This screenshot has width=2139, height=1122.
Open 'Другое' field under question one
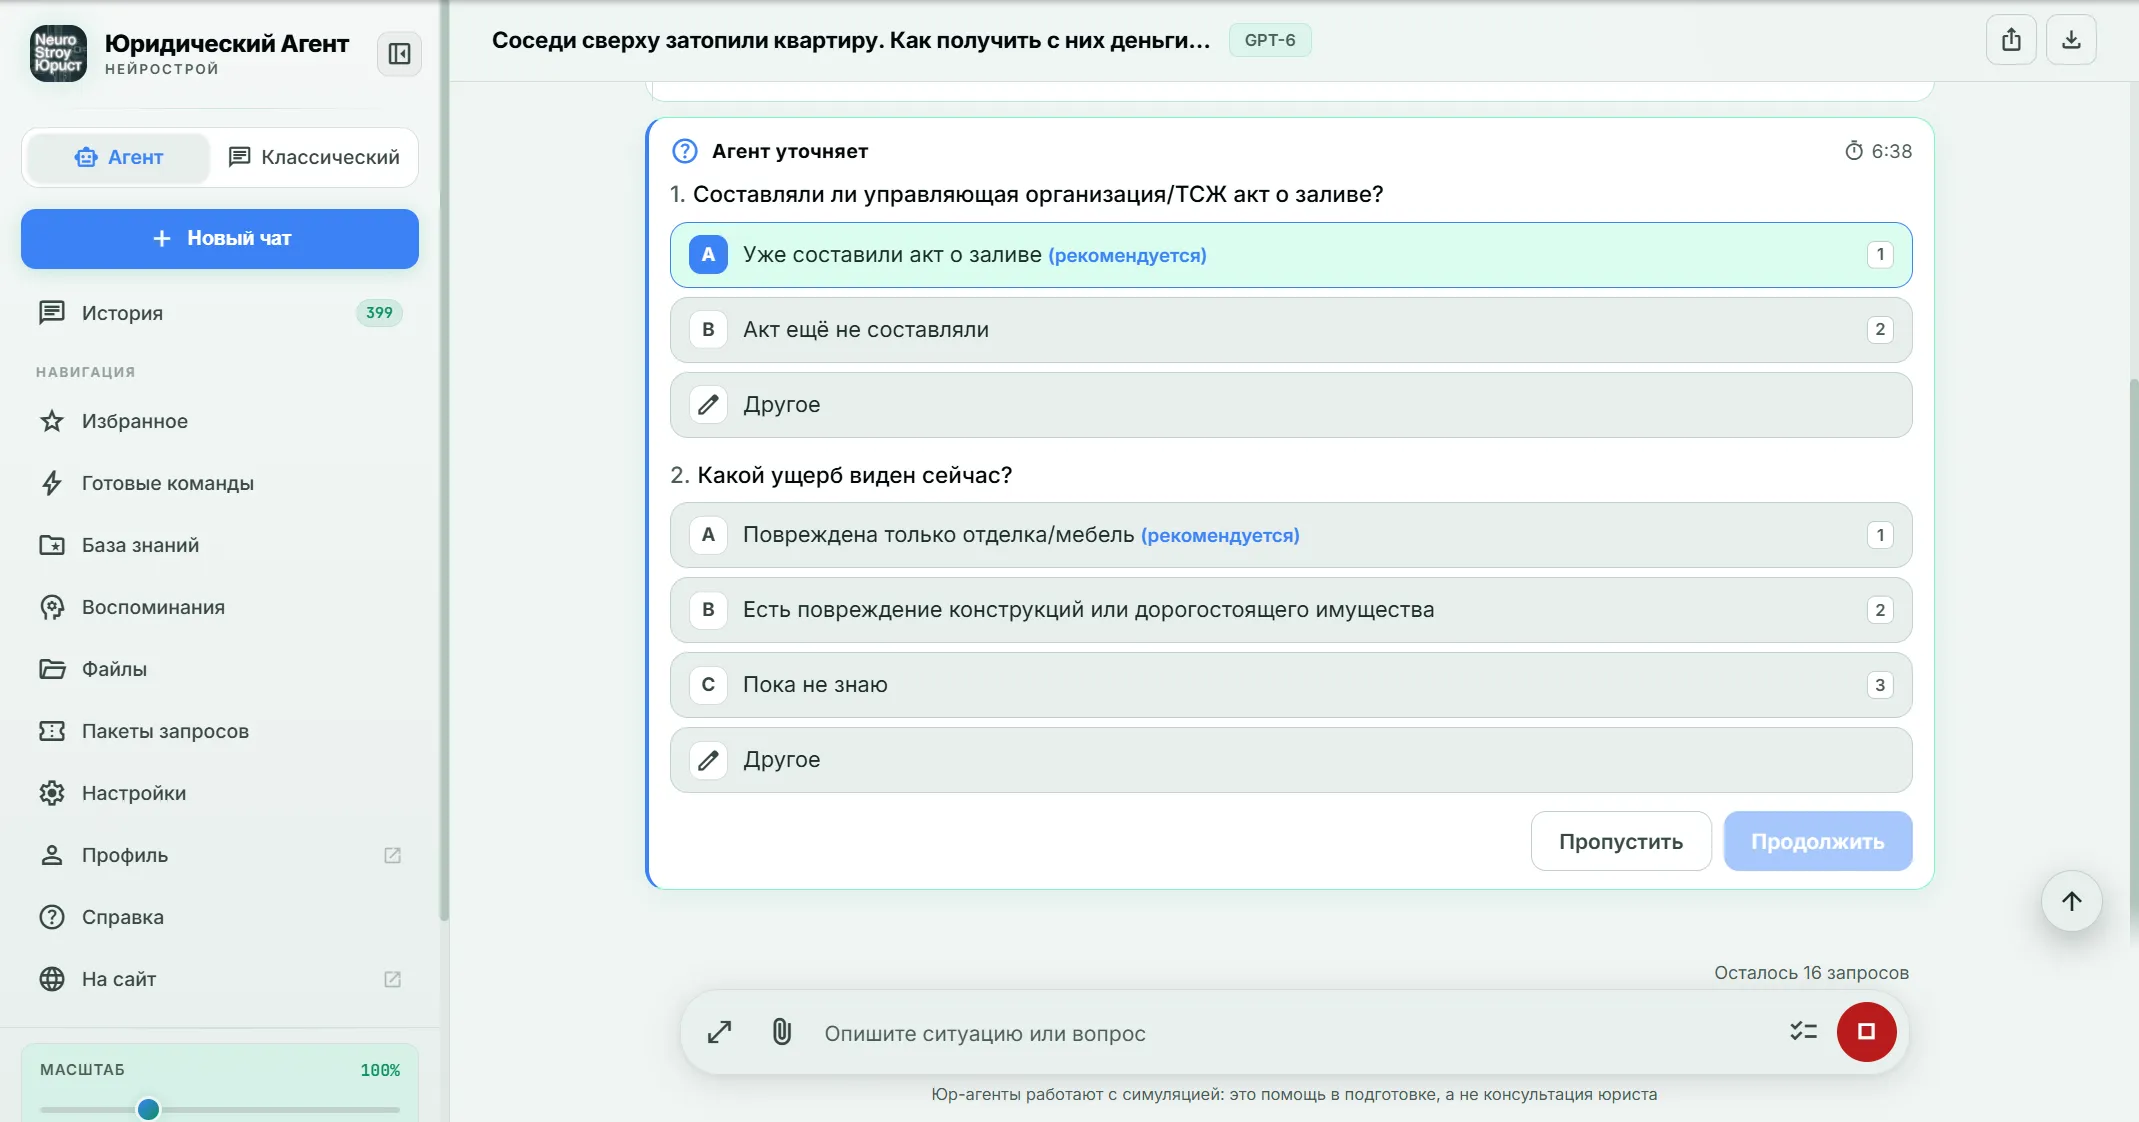tap(1291, 405)
